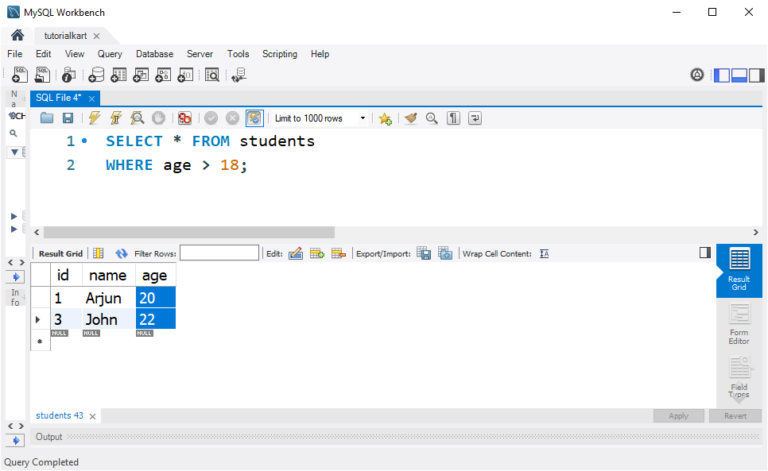This screenshot has width=768, height=471.
Task: Toggle right sidebar visibility
Action: pyautogui.click(x=756, y=75)
